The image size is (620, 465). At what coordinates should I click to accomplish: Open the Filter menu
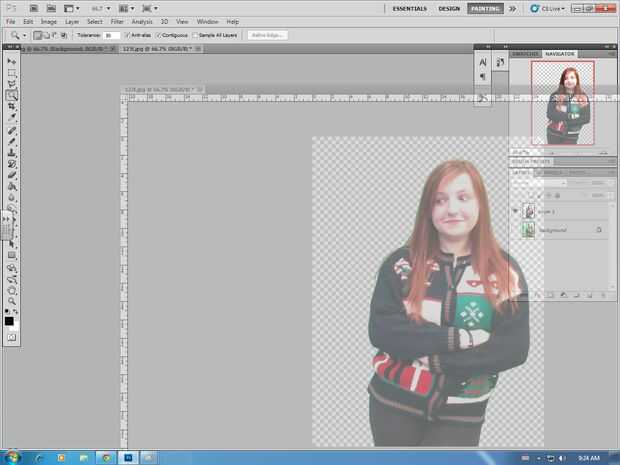pyautogui.click(x=117, y=22)
